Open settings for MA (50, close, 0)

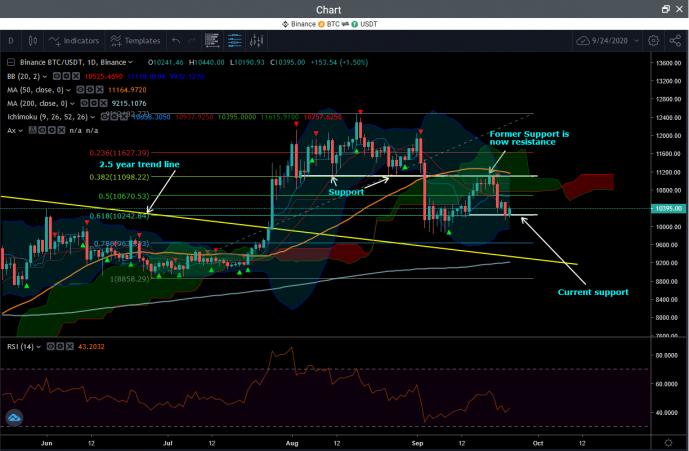pos(90,90)
